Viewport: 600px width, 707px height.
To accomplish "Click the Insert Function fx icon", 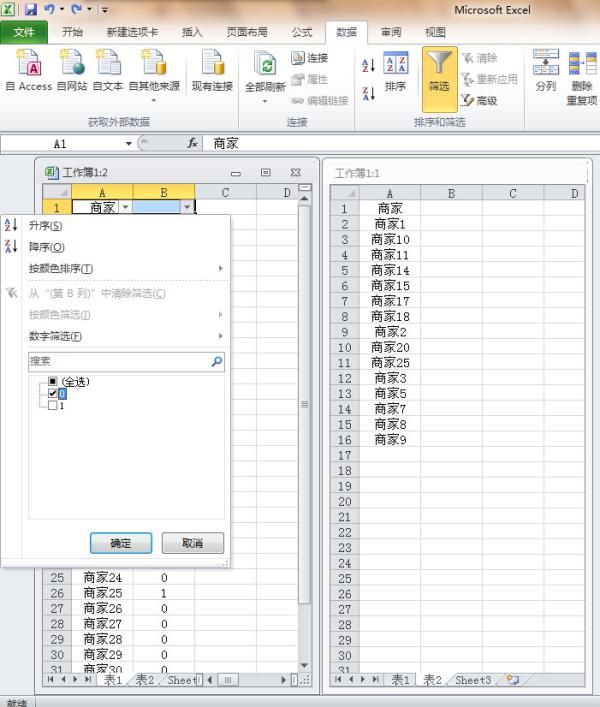I will pos(192,143).
